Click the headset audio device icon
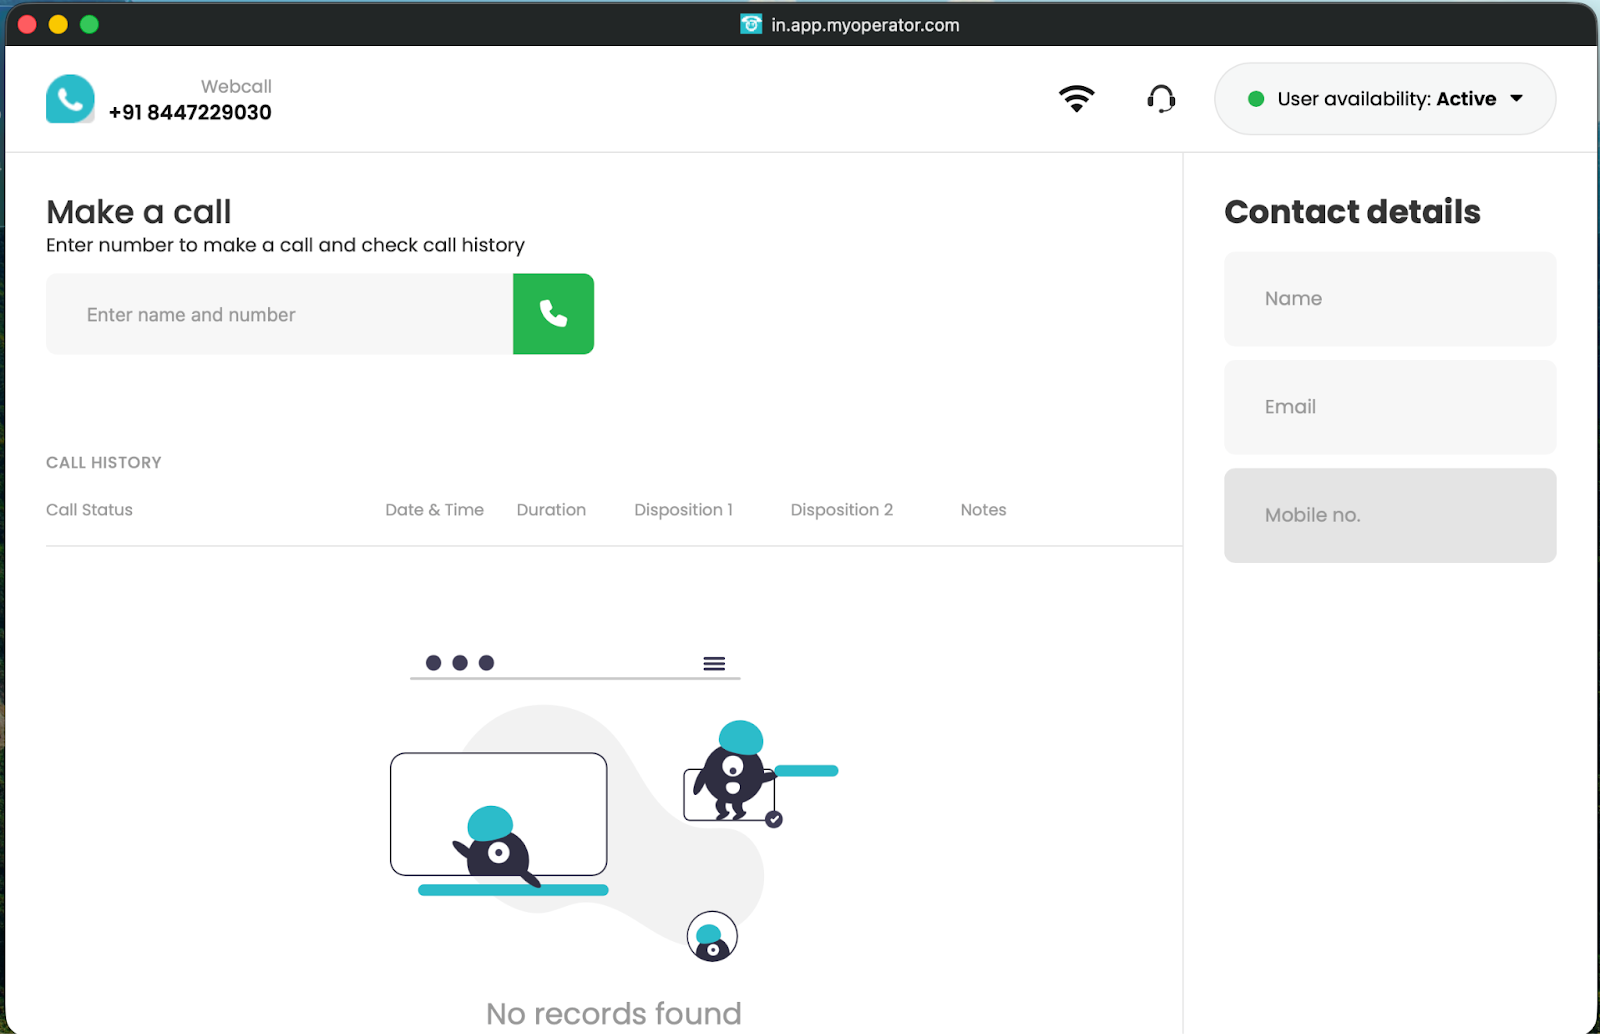 [1160, 99]
